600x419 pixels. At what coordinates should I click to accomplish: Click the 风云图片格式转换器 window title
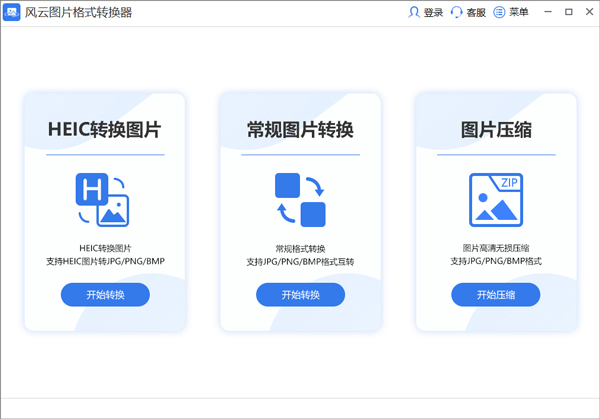point(78,13)
